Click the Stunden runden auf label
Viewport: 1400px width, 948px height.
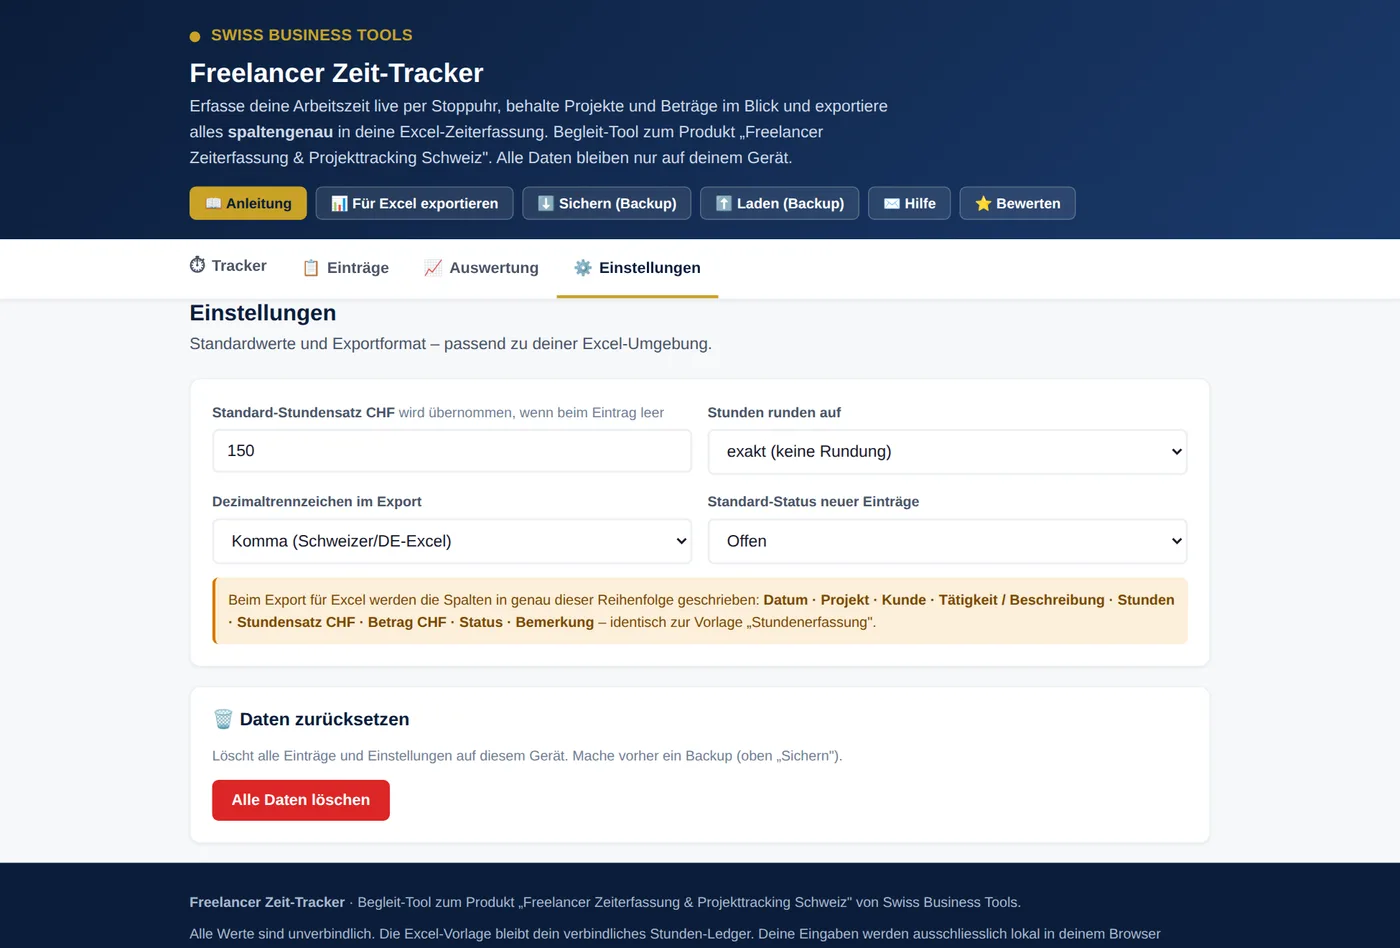point(774,412)
